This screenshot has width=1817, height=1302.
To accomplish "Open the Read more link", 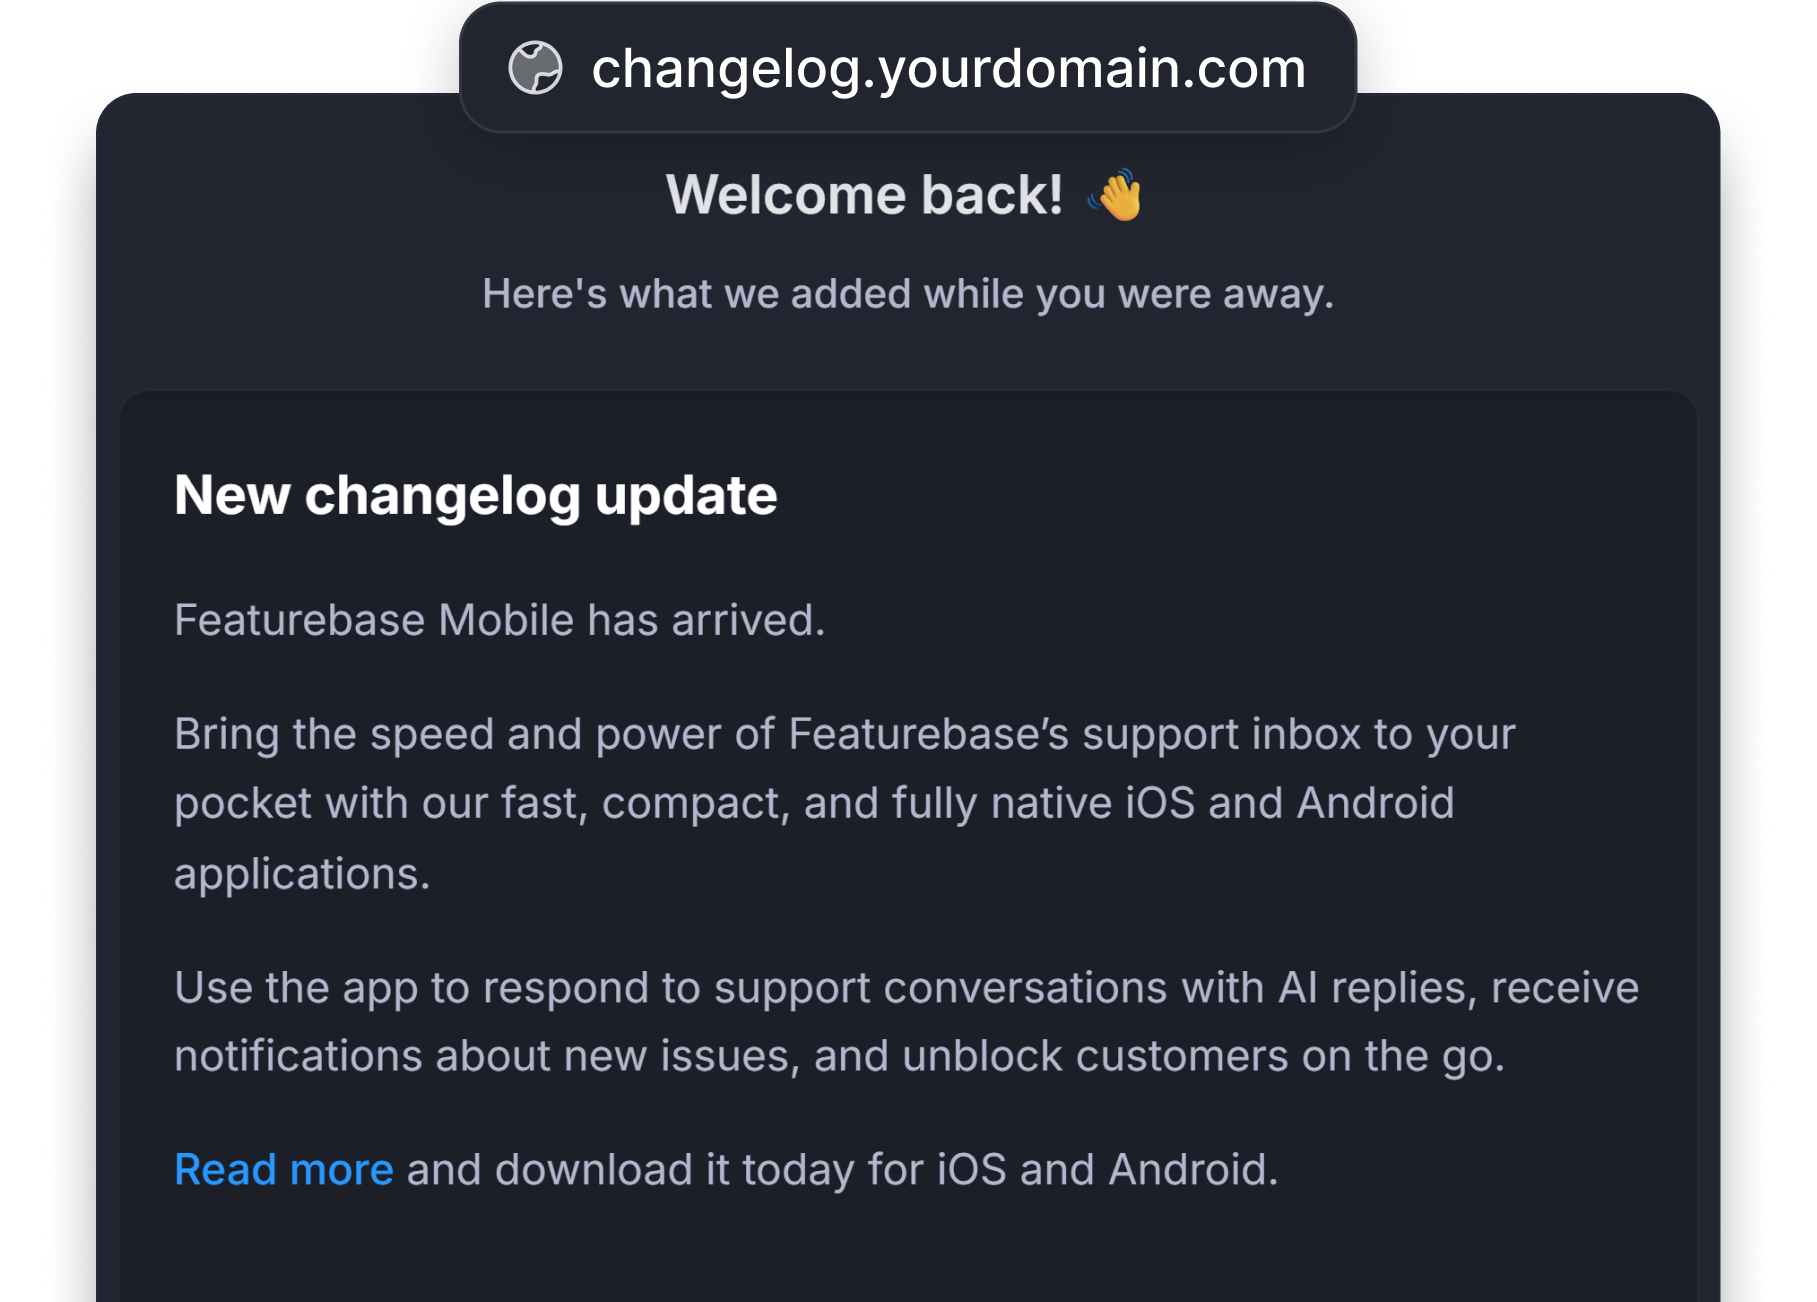I will [x=284, y=1169].
